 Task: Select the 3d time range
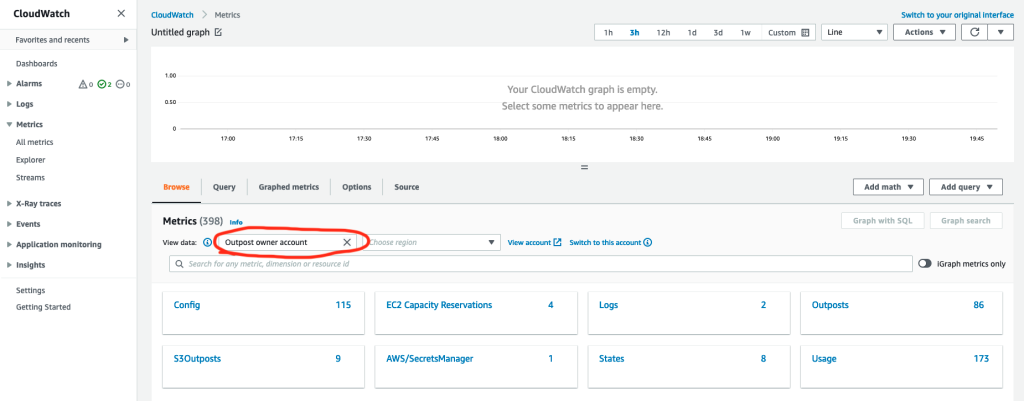pos(718,33)
